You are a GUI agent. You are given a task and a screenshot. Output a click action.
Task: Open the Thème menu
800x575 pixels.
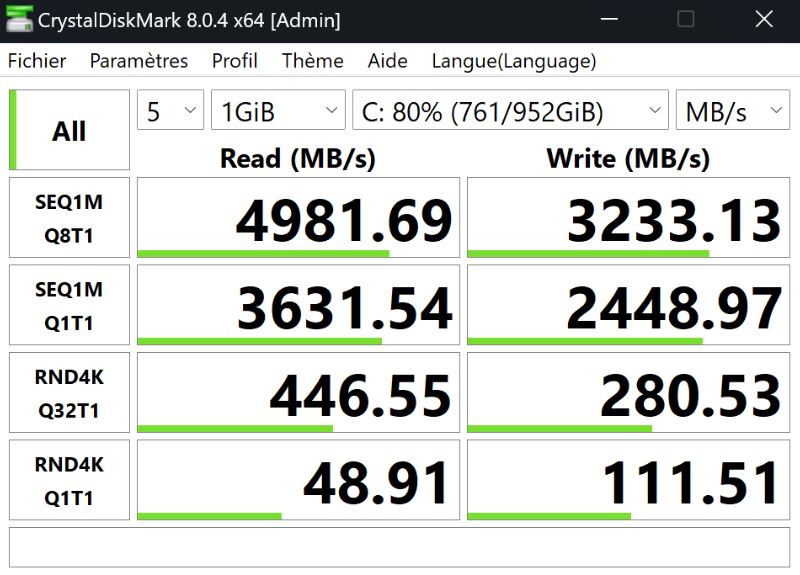point(313,61)
